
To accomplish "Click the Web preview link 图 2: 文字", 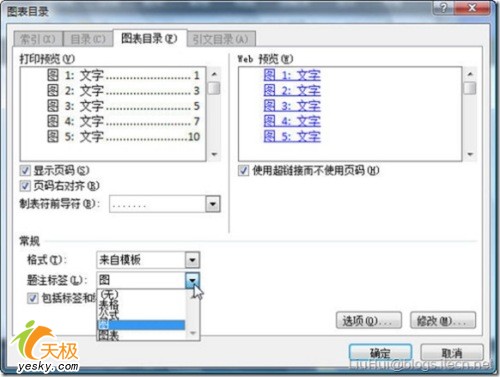I will click(292, 90).
